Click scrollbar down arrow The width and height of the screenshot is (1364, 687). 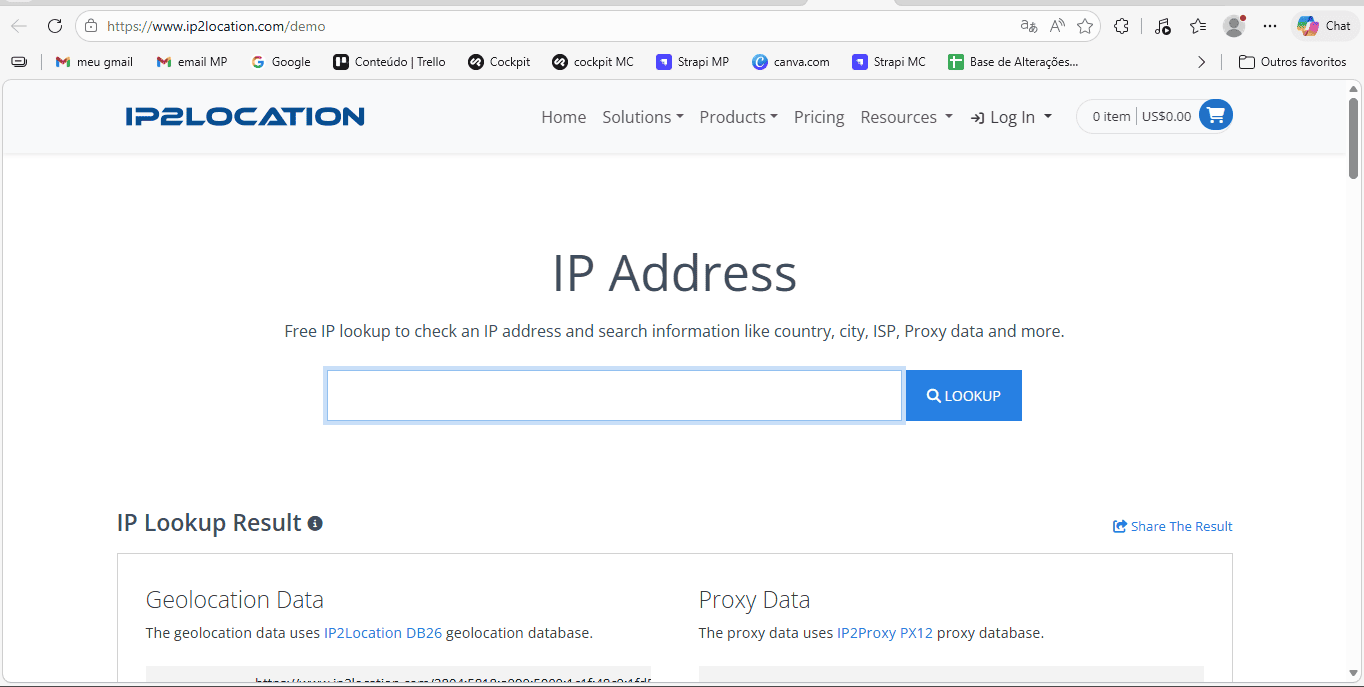[x=1353, y=673]
